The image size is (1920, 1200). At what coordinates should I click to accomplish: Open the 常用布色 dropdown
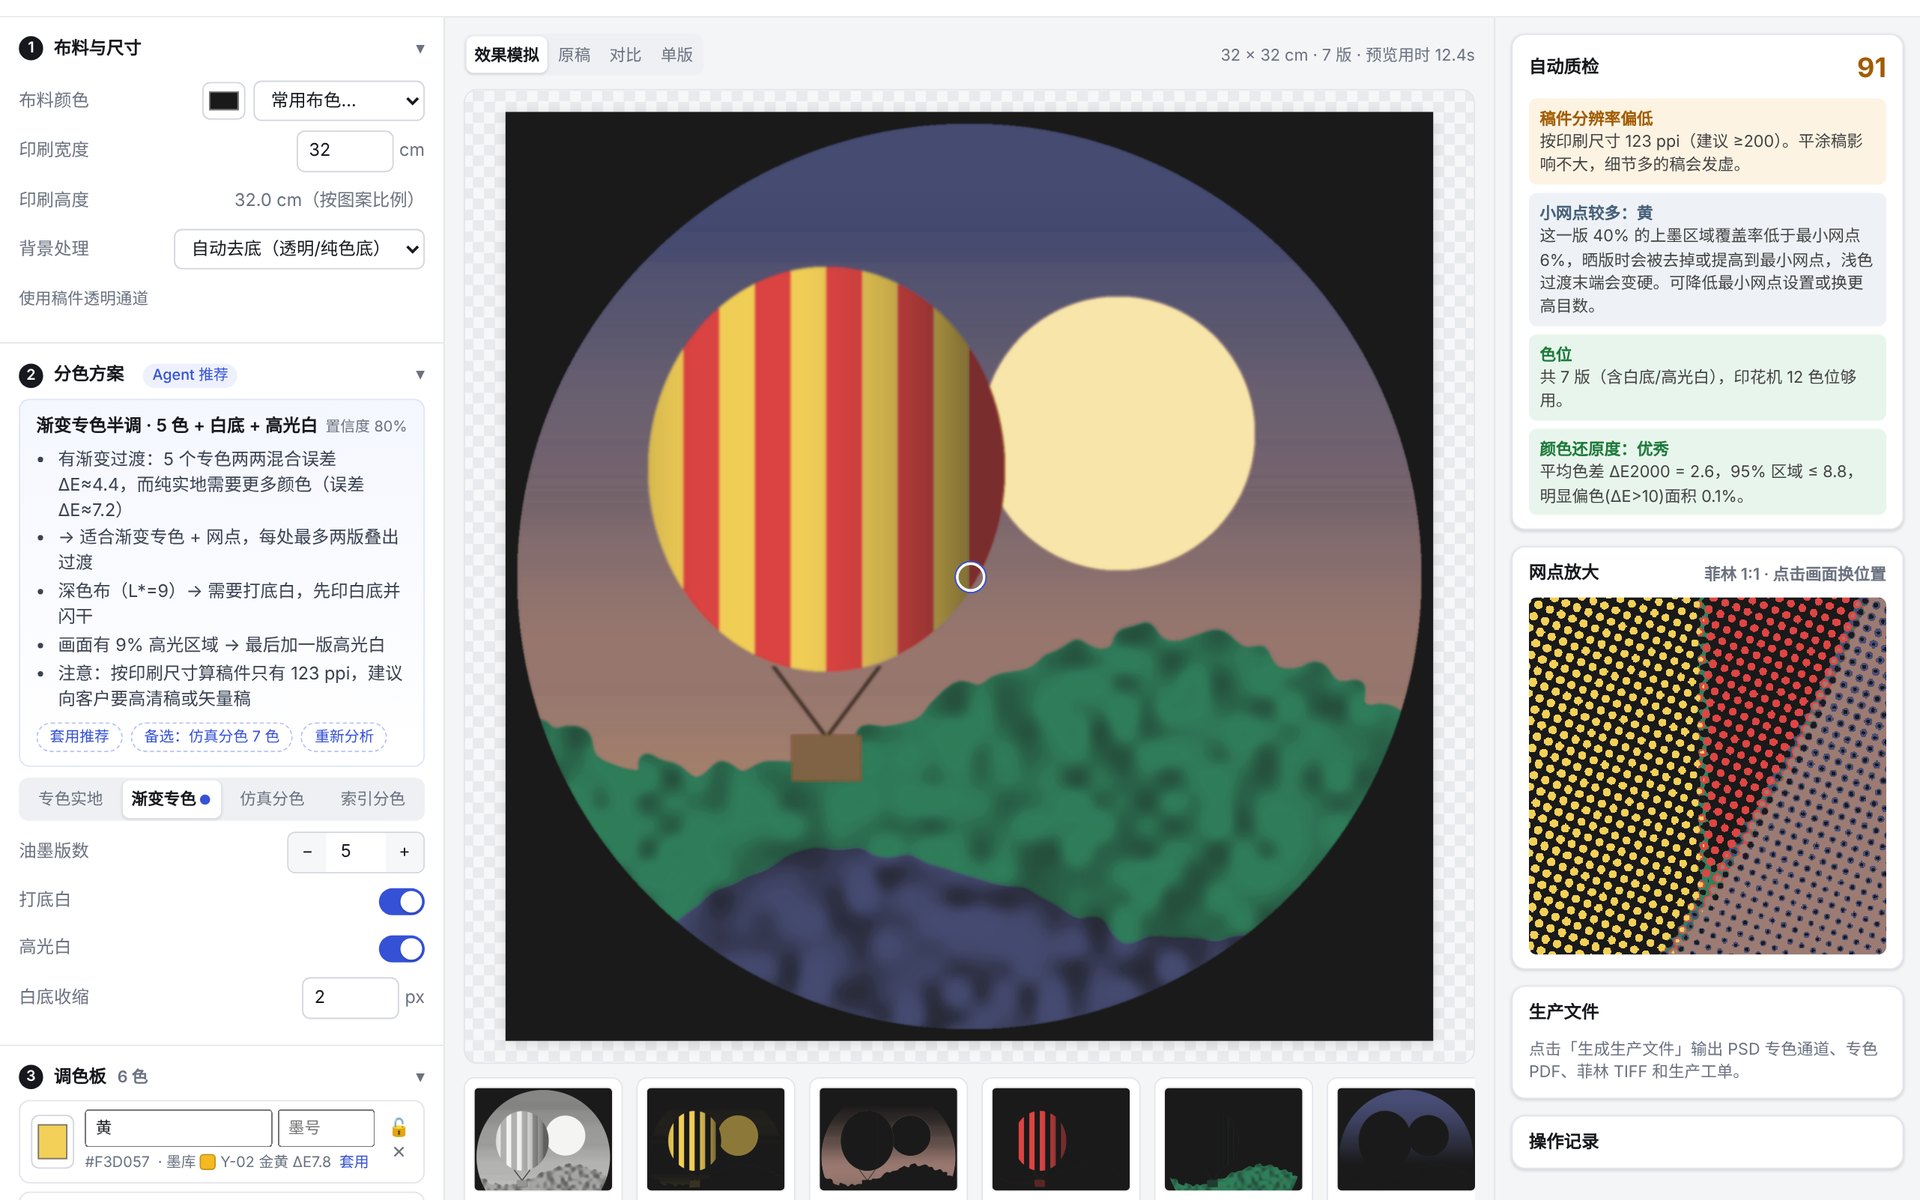(339, 100)
